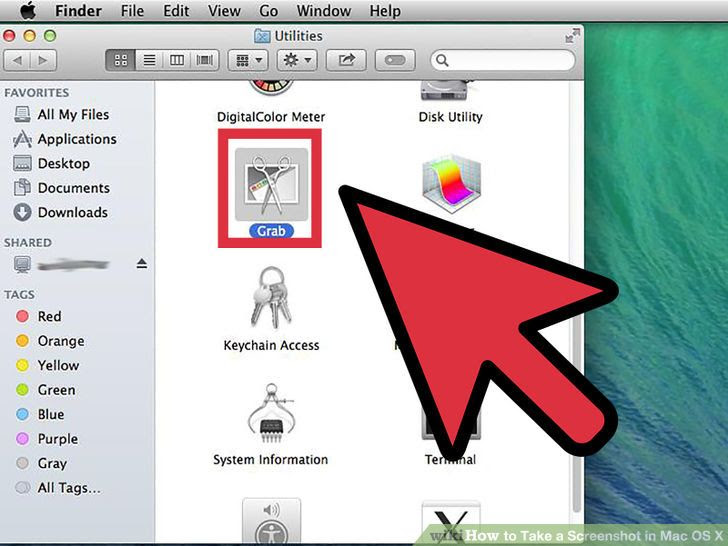Click the Edit Tags toolbar button
728x546 pixels.
pyautogui.click(x=395, y=60)
